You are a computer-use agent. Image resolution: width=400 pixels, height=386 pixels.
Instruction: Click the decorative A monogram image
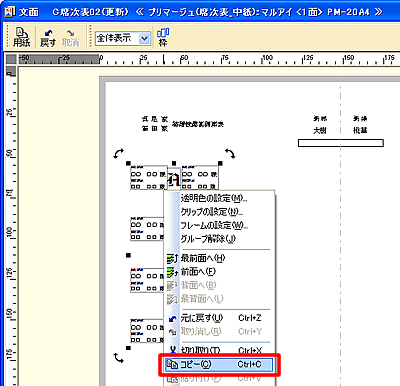174,179
